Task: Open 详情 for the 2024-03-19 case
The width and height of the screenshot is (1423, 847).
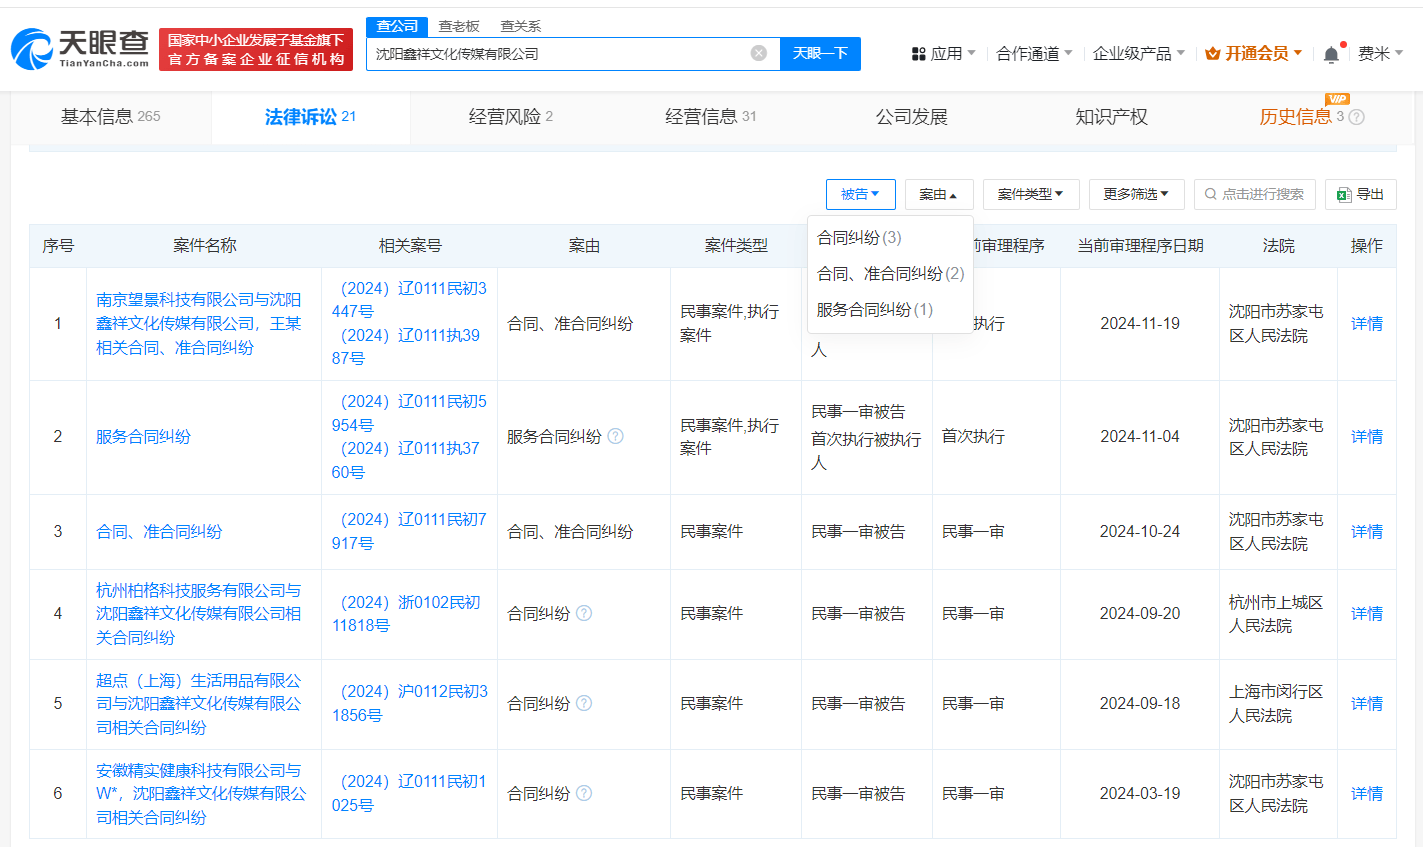Action: (1367, 793)
